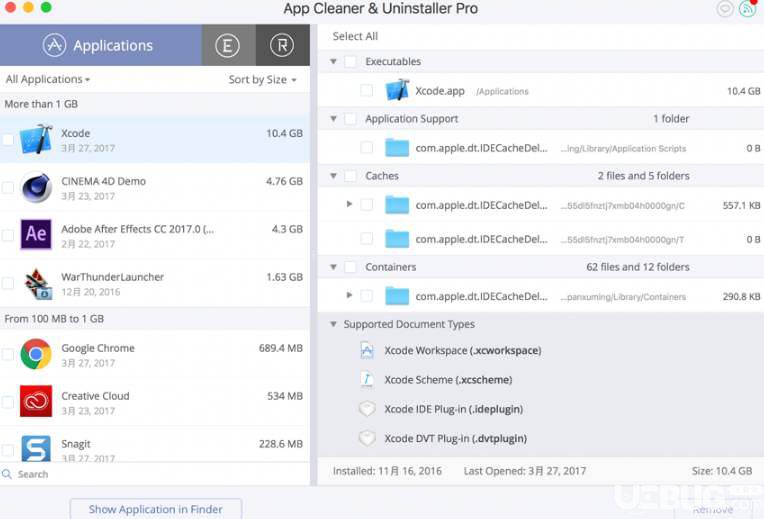Click folder icon of the Containers entry
The height and width of the screenshot is (519, 764).
tap(397, 296)
